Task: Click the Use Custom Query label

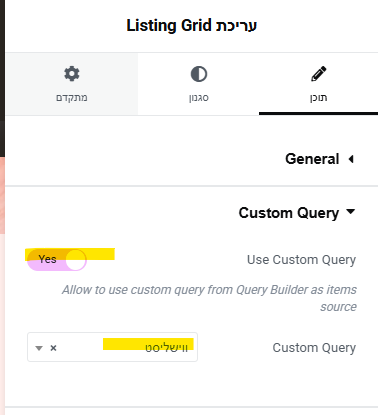Action: click(x=301, y=260)
